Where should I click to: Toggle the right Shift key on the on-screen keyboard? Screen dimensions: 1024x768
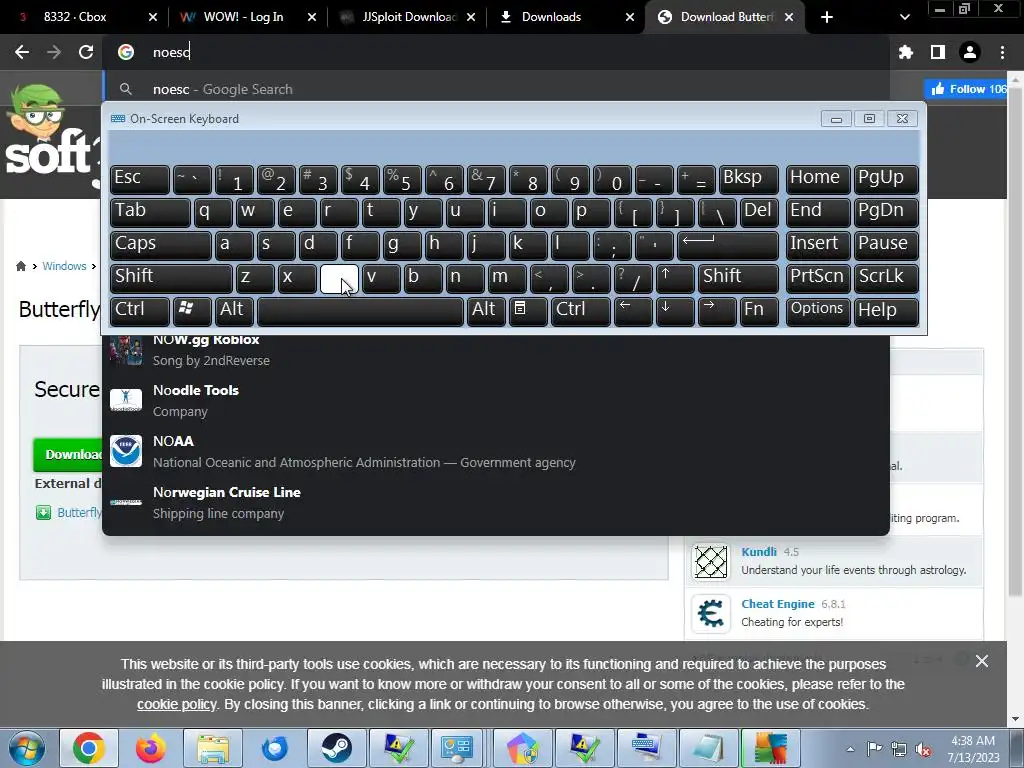click(x=738, y=278)
